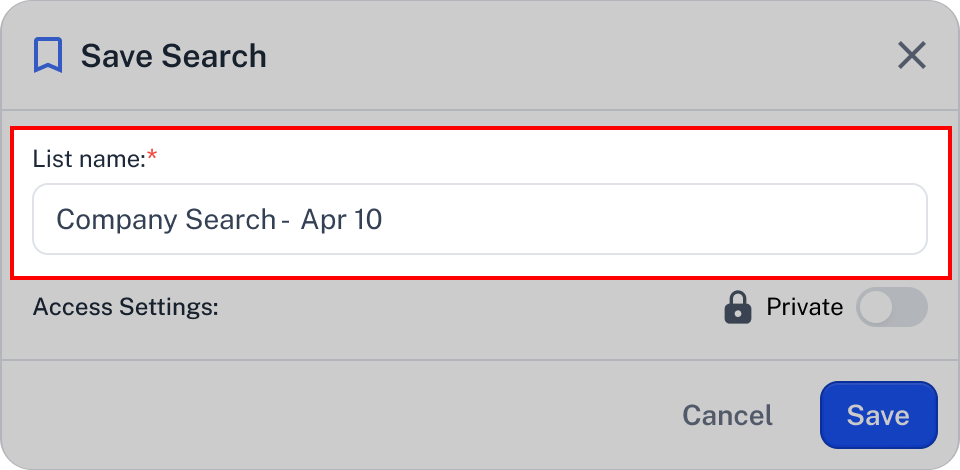The image size is (960, 470).
Task: Toggle the Private access switch
Action: click(892, 307)
